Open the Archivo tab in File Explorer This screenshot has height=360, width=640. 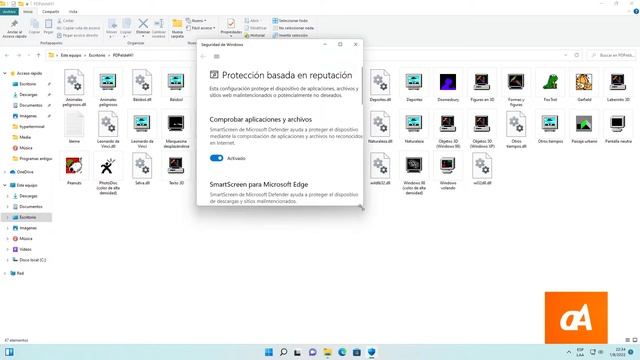(x=9, y=12)
